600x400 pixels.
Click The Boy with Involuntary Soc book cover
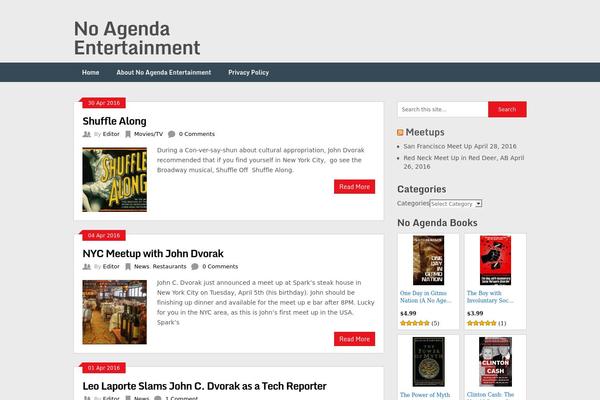point(496,260)
